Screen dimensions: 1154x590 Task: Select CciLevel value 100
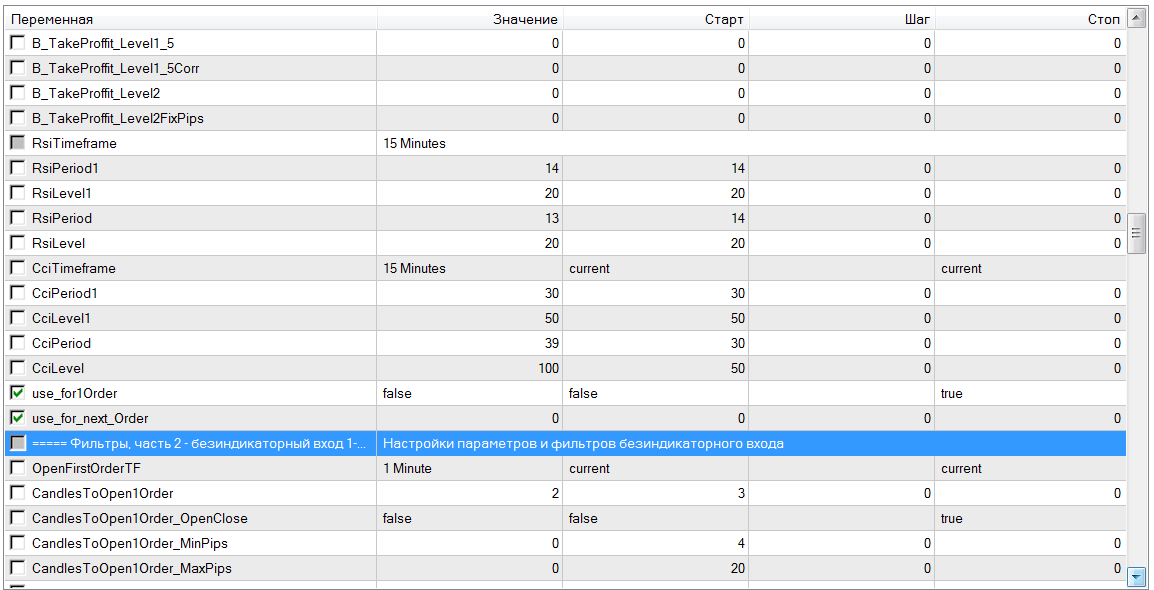tap(548, 369)
